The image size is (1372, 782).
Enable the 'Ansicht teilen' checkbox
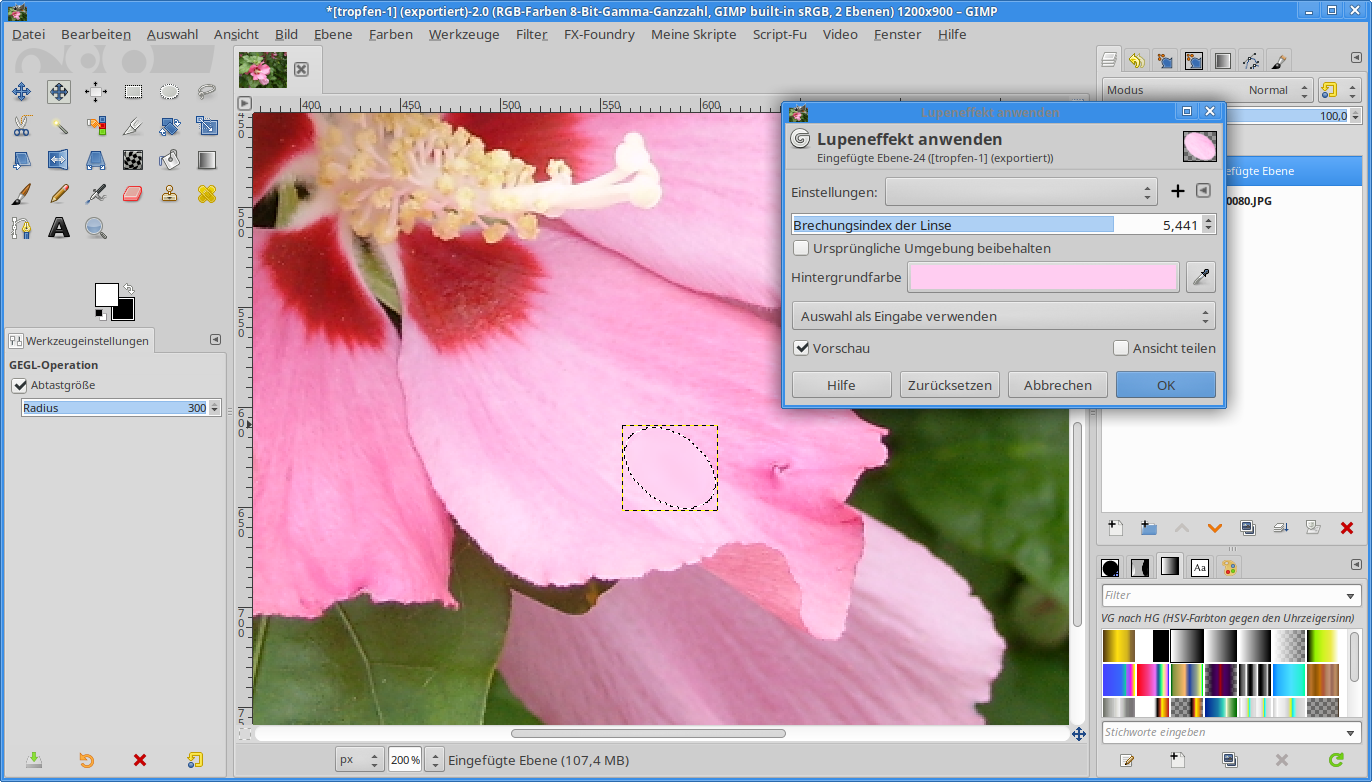(1121, 348)
